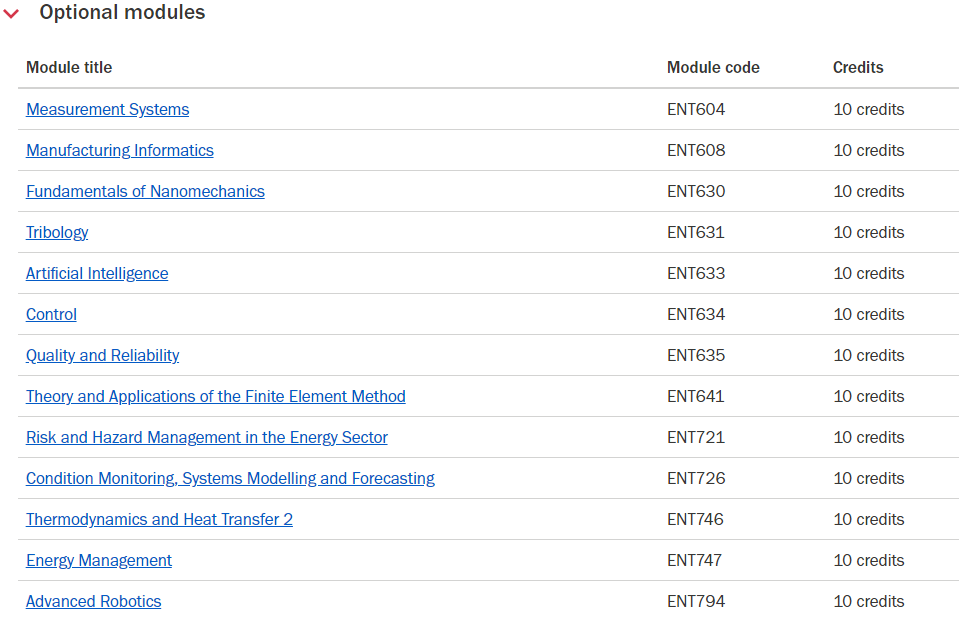Image resolution: width=963 pixels, height=618 pixels.
Task: Open the Measurement Systems module link
Action: (x=107, y=109)
